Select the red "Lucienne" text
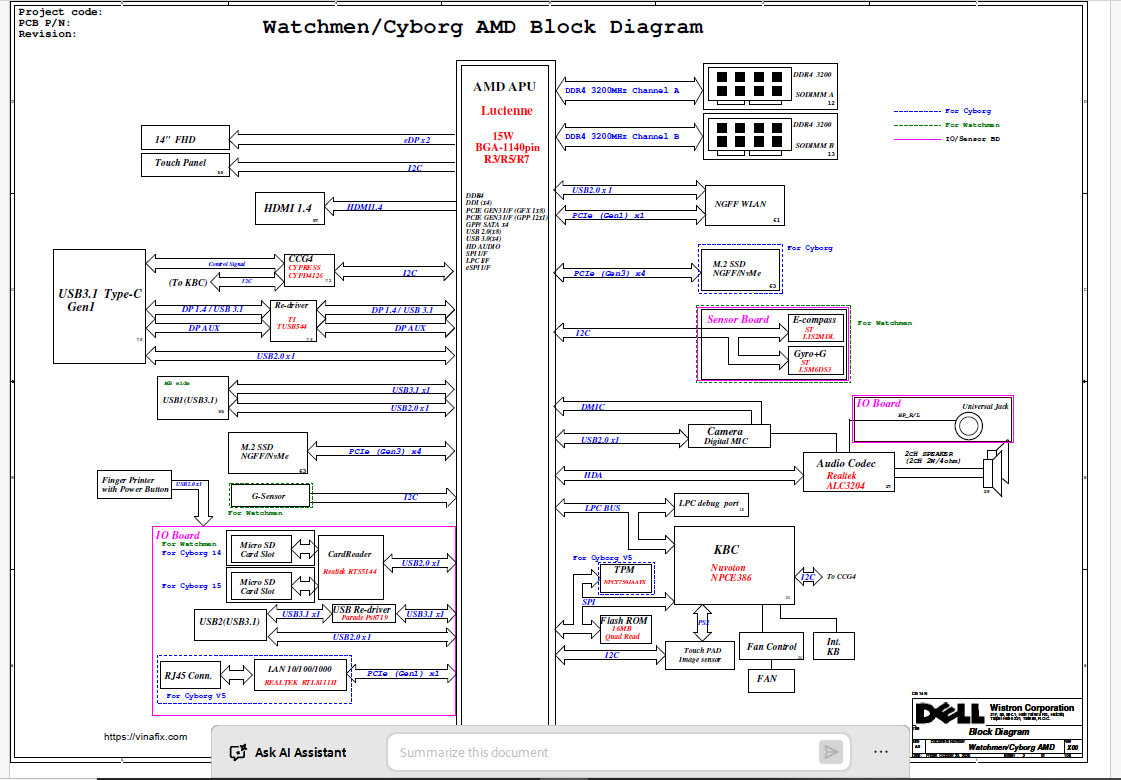 tap(506, 111)
